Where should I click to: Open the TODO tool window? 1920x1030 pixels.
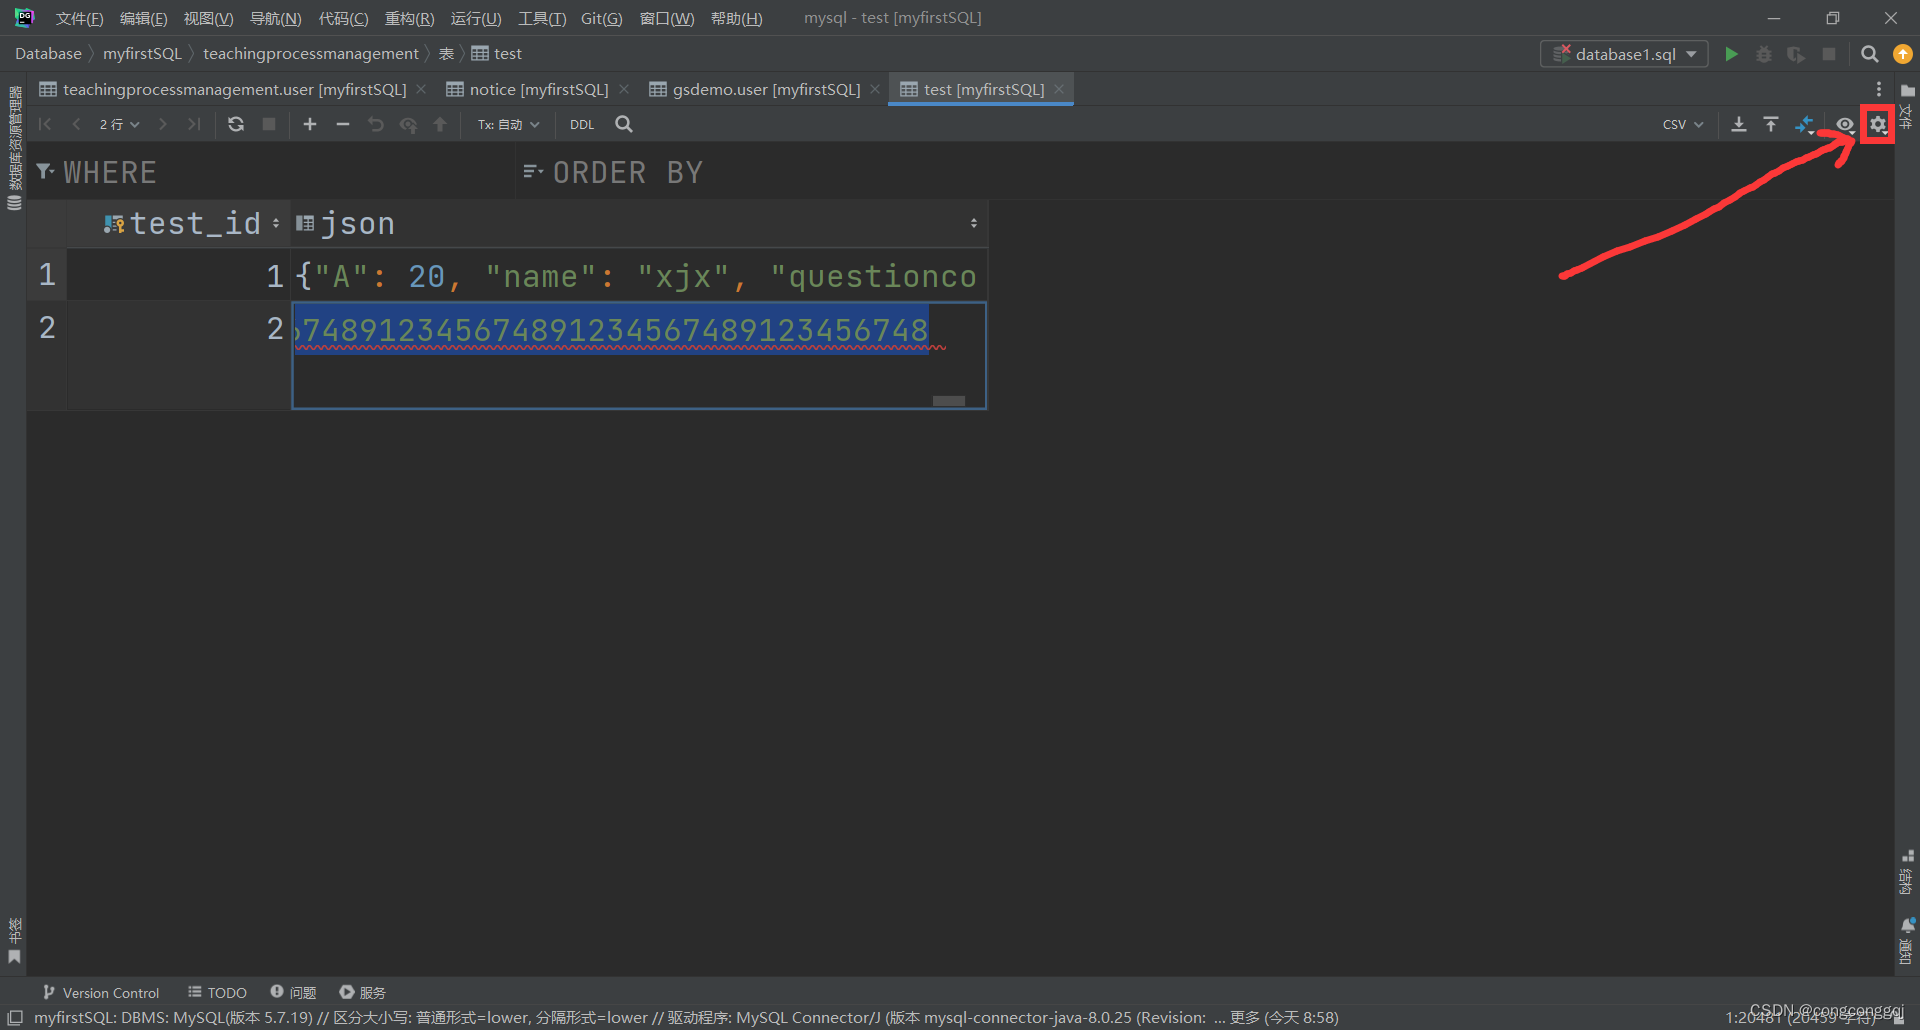click(217, 992)
